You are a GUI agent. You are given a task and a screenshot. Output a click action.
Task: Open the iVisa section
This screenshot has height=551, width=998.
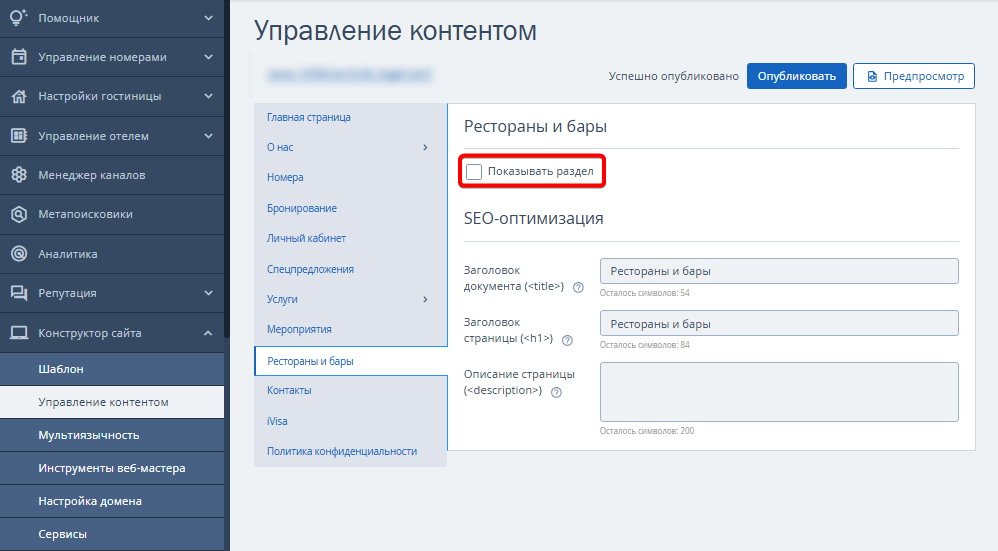click(x=277, y=421)
